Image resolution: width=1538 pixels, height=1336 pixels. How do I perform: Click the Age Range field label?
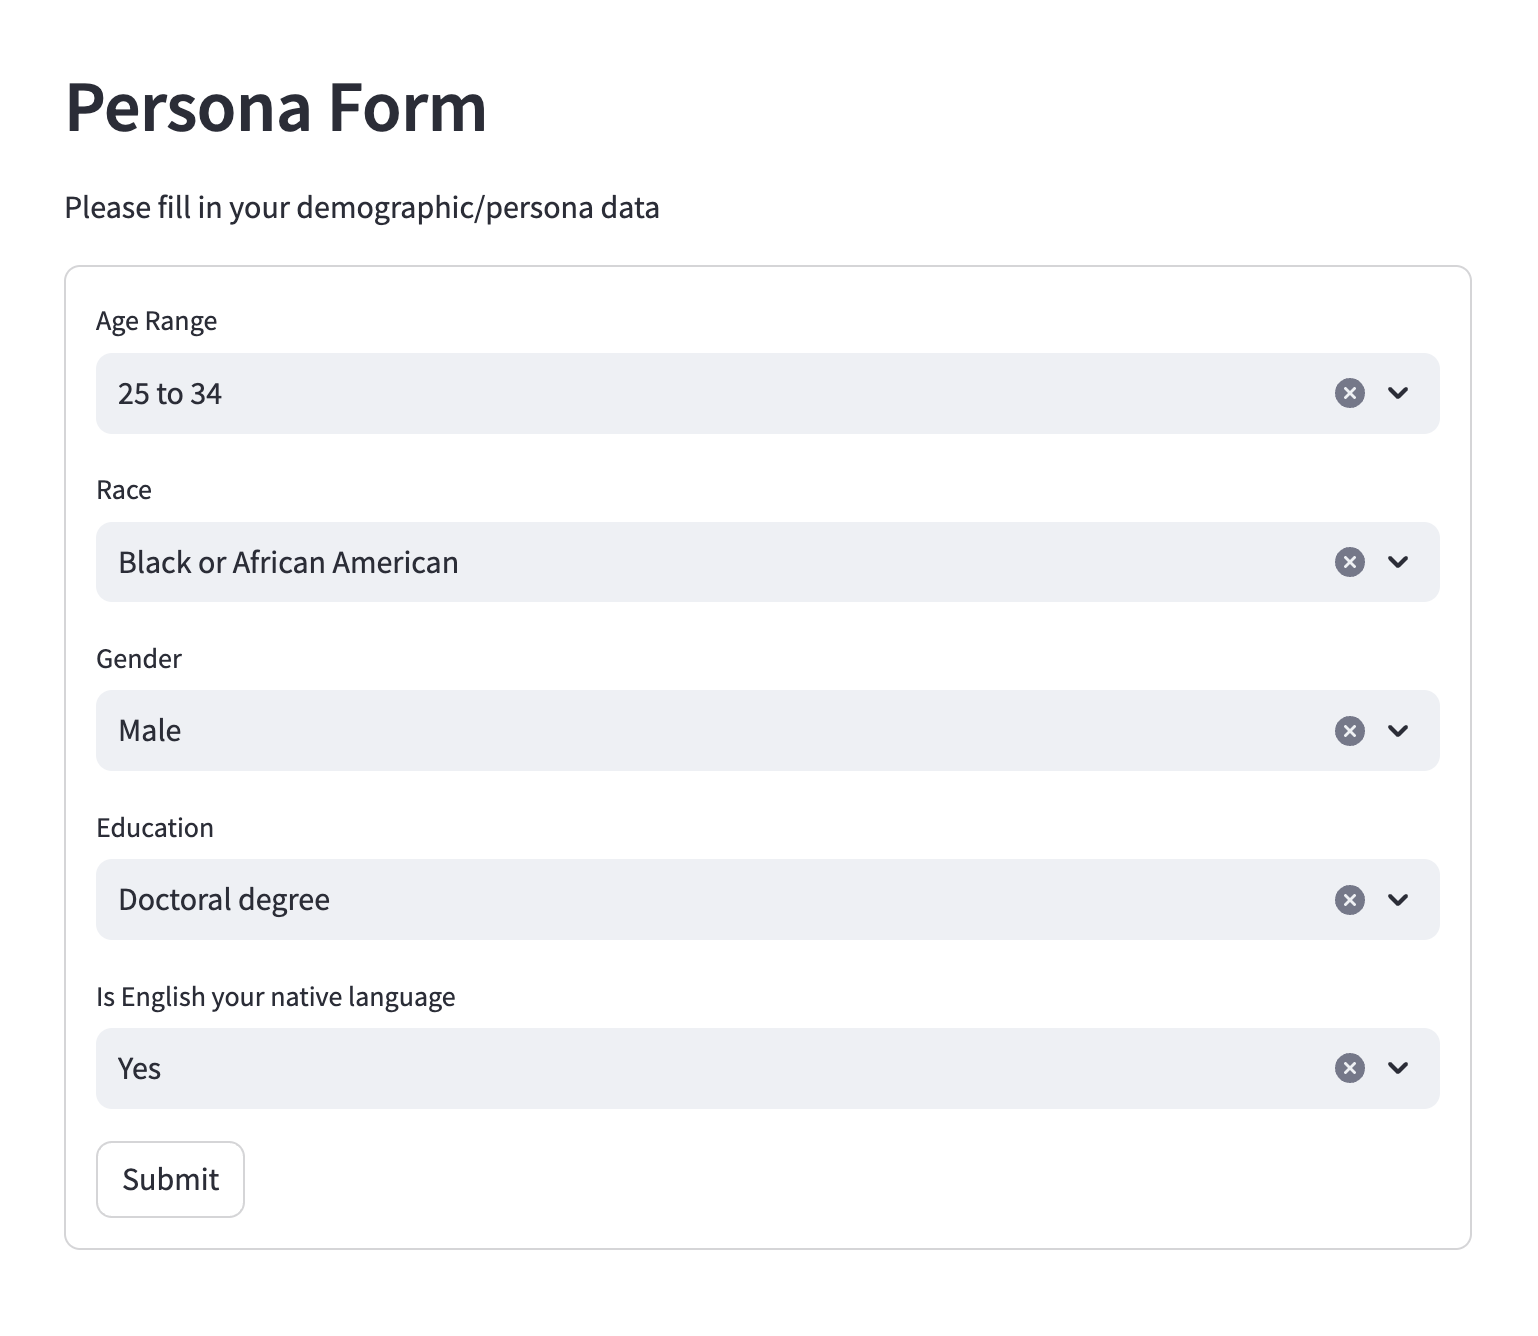click(x=156, y=322)
